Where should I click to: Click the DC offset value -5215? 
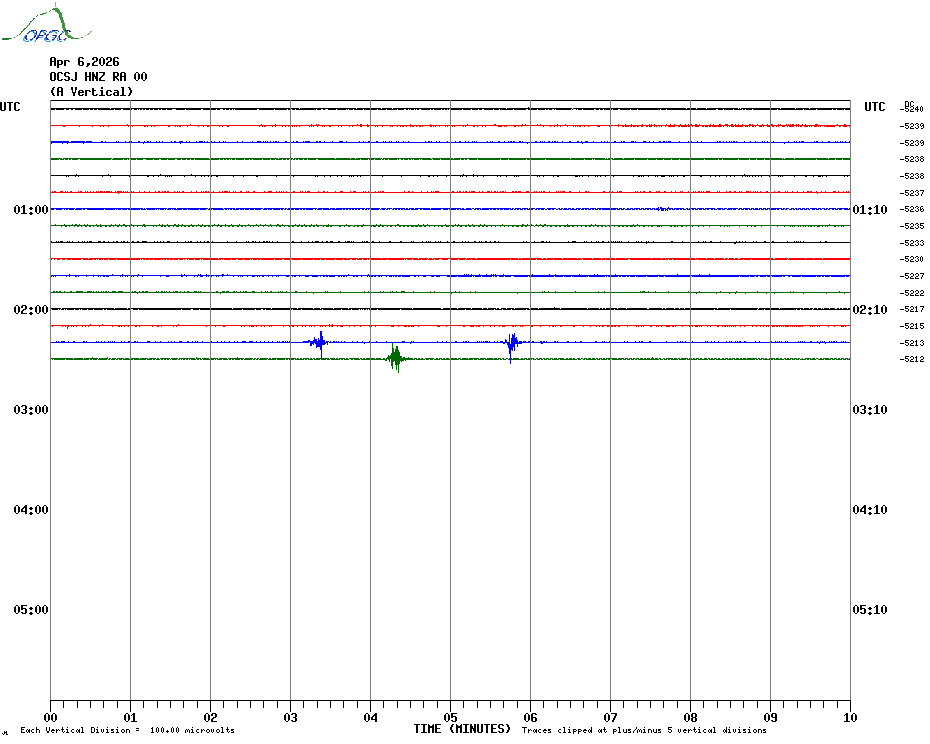(912, 326)
